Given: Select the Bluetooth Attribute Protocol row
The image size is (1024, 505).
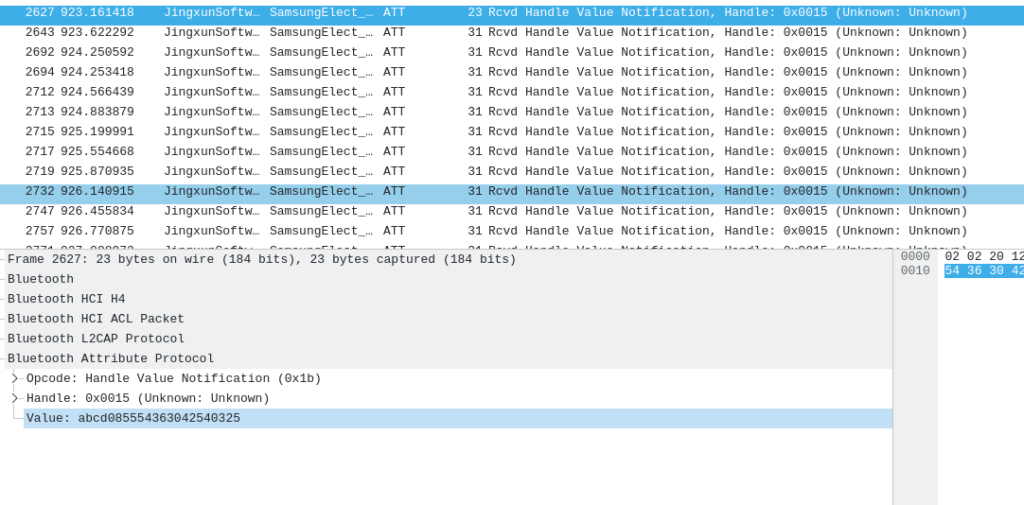Looking at the screenshot, I should (110, 359).
